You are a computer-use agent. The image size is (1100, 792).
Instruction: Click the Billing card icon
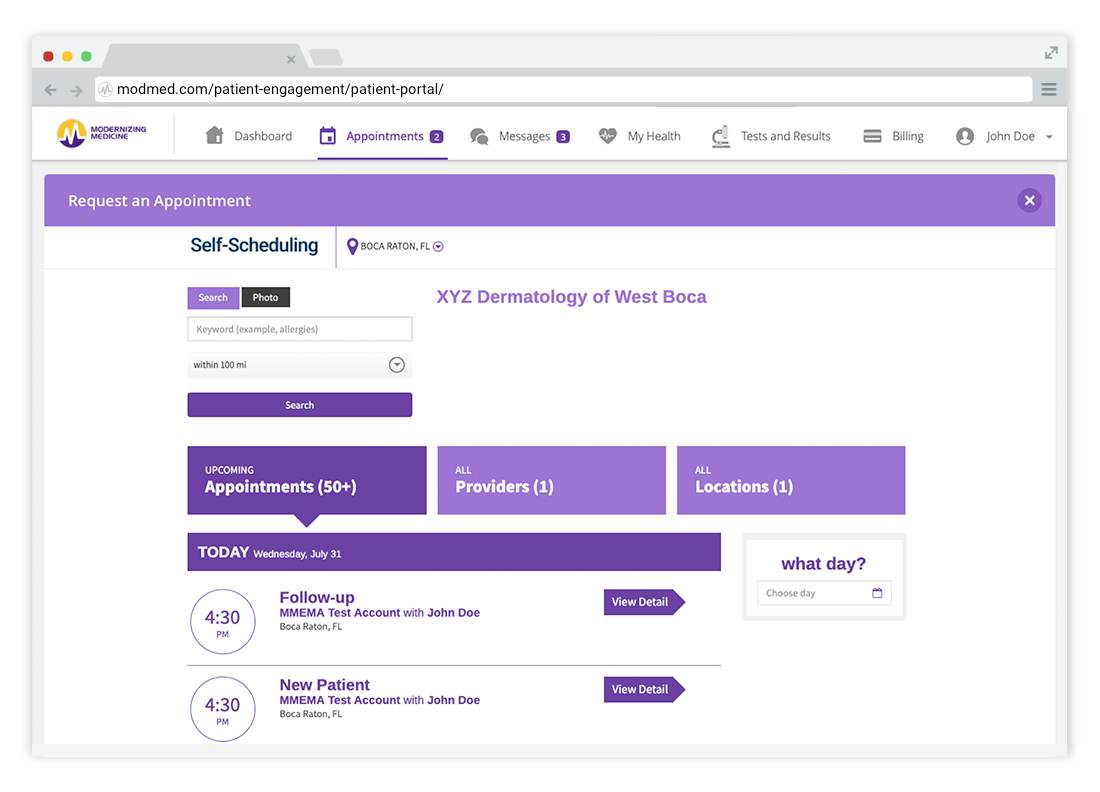[872, 137]
